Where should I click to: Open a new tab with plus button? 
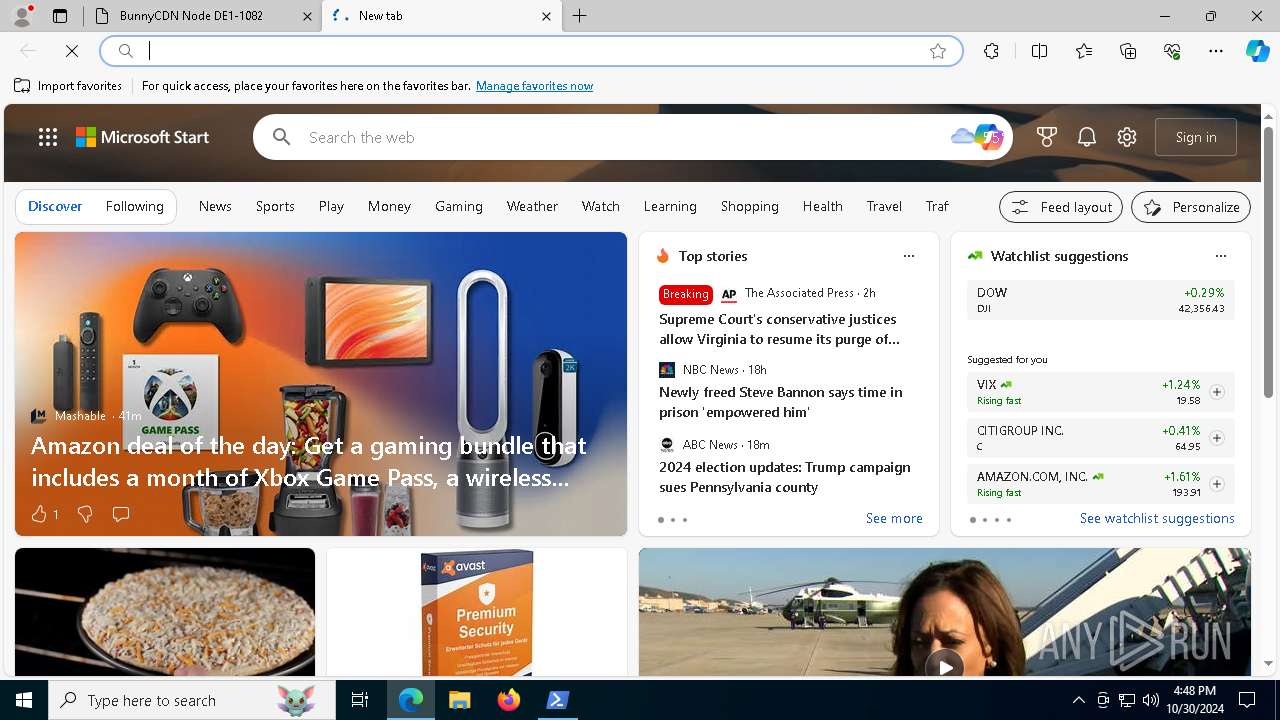(x=580, y=16)
